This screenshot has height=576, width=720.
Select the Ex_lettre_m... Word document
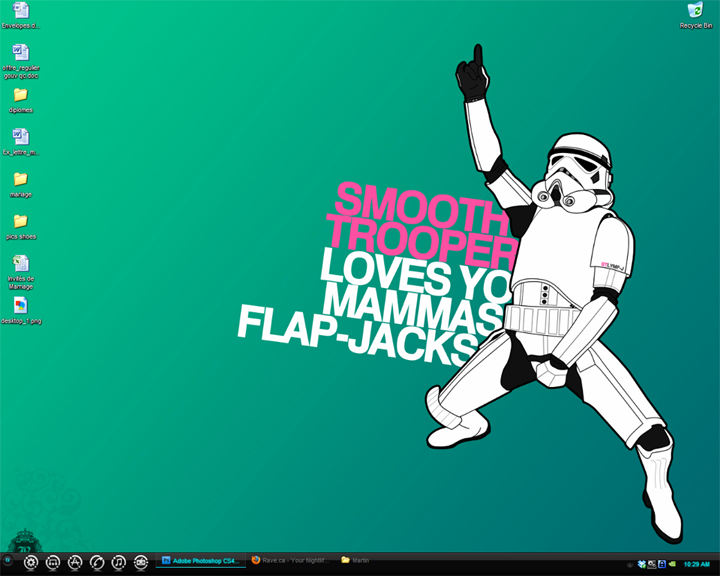point(21,142)
